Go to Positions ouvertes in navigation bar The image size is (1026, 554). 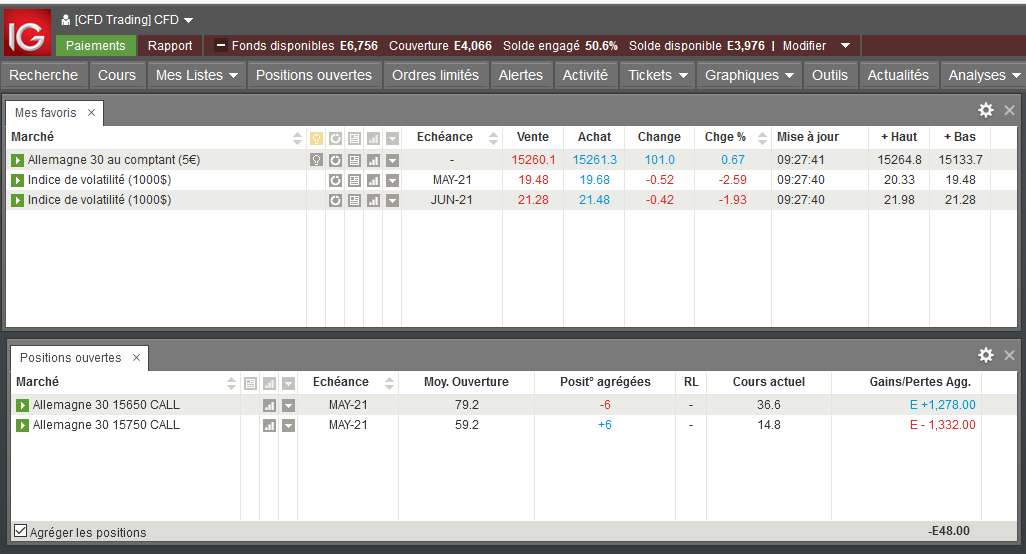pos(314,75)
